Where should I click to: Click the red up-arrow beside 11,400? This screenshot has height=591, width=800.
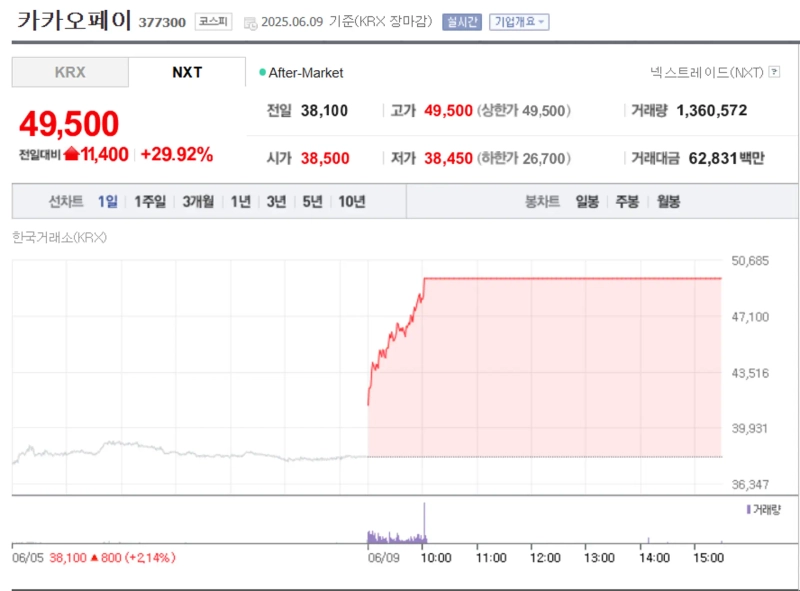(x=71, y=154)
